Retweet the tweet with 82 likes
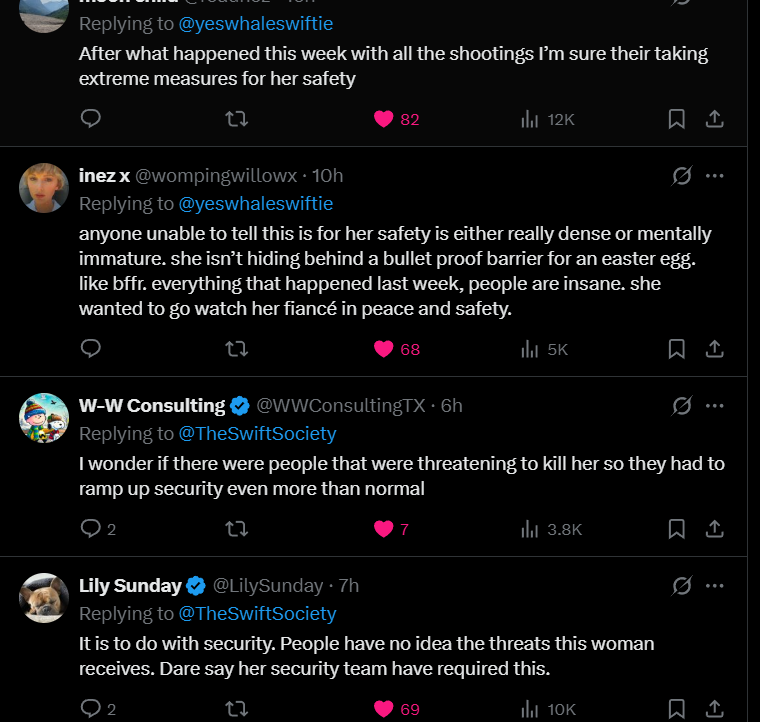 tap(237, 119)
